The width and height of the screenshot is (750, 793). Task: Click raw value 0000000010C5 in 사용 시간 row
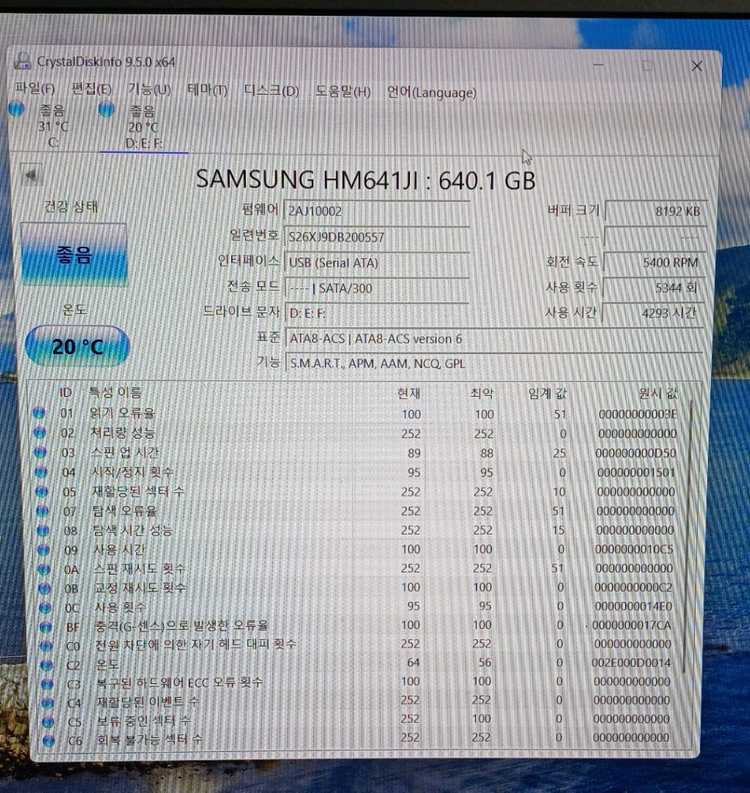point(634,549)
